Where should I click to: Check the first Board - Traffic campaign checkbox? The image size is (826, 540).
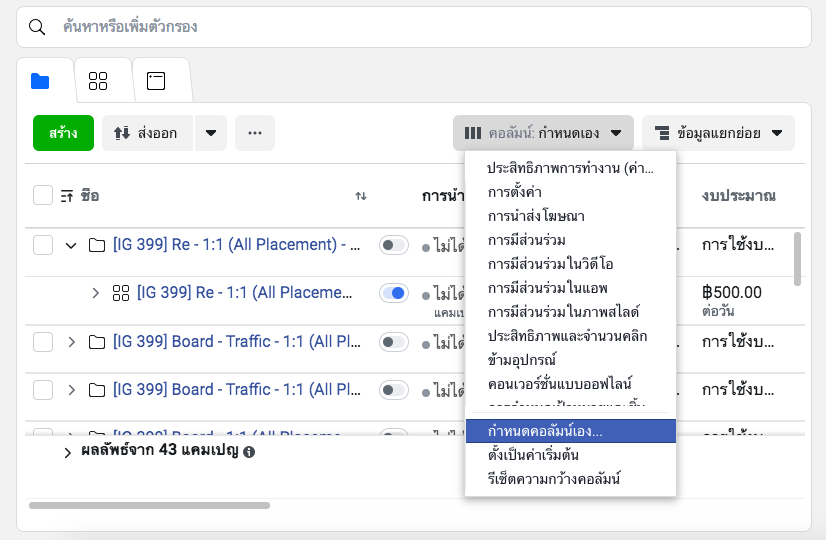[43, 342]
